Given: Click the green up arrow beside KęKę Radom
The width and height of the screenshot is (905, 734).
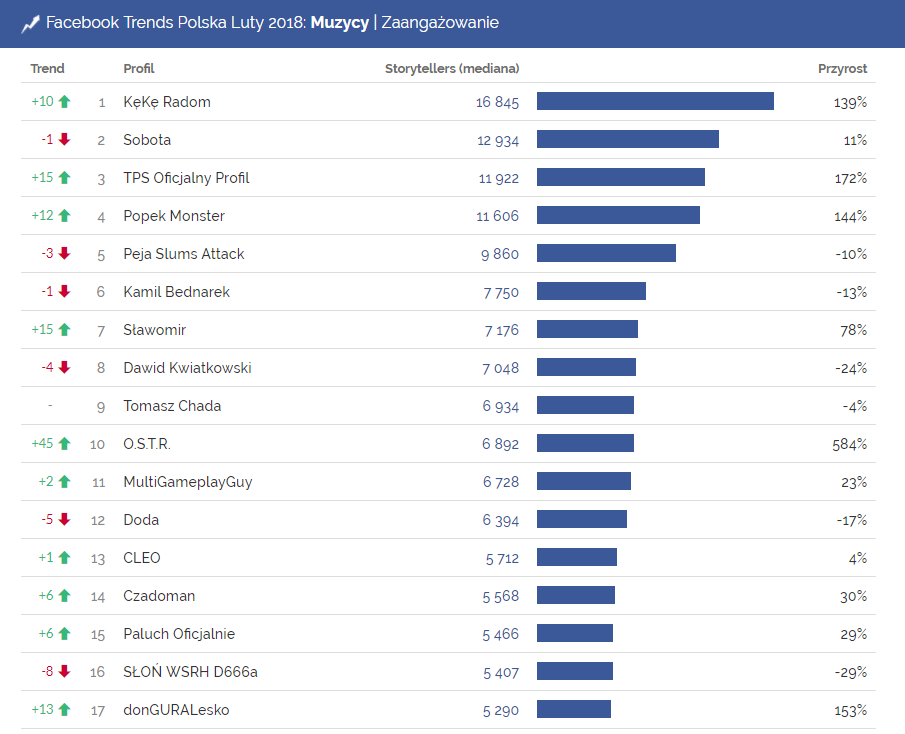Looking at the screenshot, I should click(x=65, y=102).
